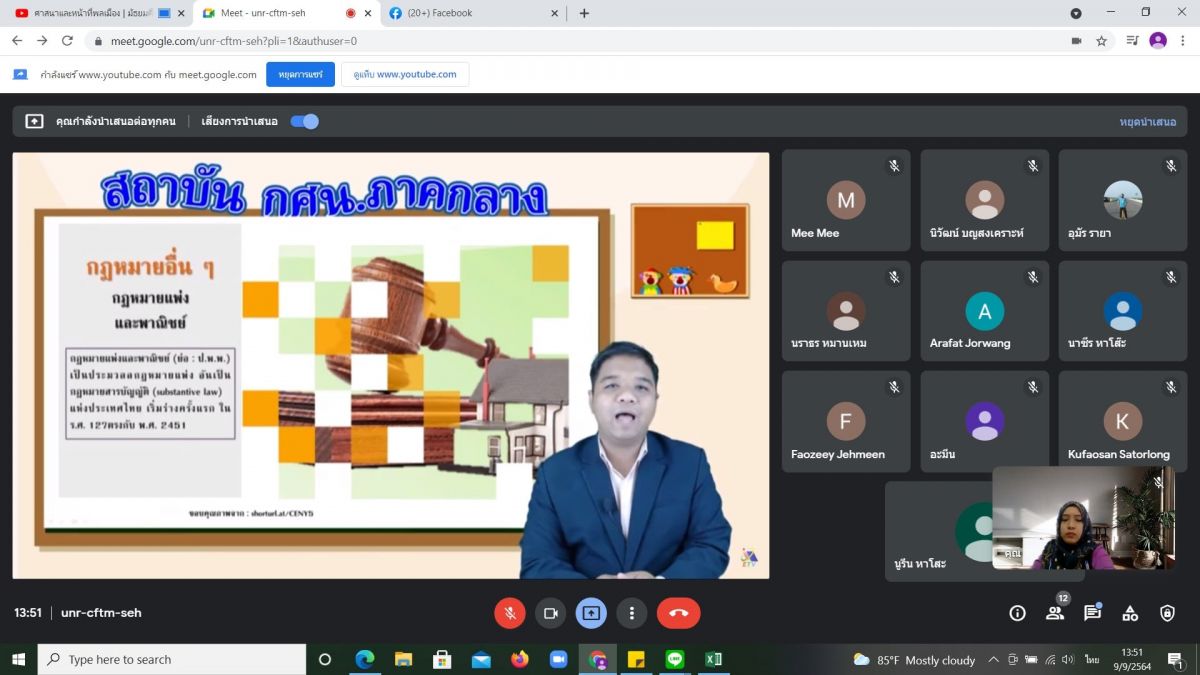1200x675 pixels.
Task: Click the present screen icon
Action: (x=591, y=613)
